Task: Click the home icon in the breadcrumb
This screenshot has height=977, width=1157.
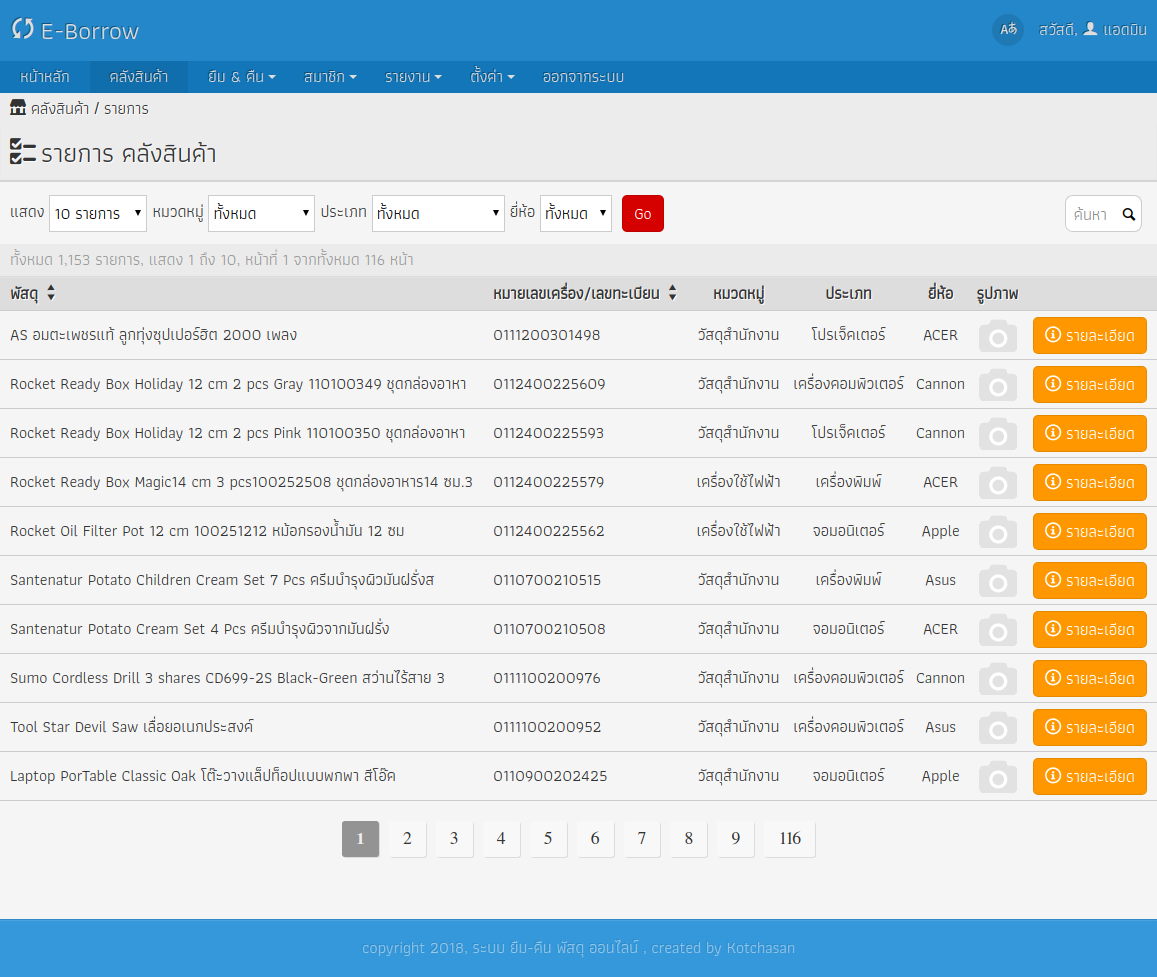Action: pyautogui.click(x=16, y=108)
